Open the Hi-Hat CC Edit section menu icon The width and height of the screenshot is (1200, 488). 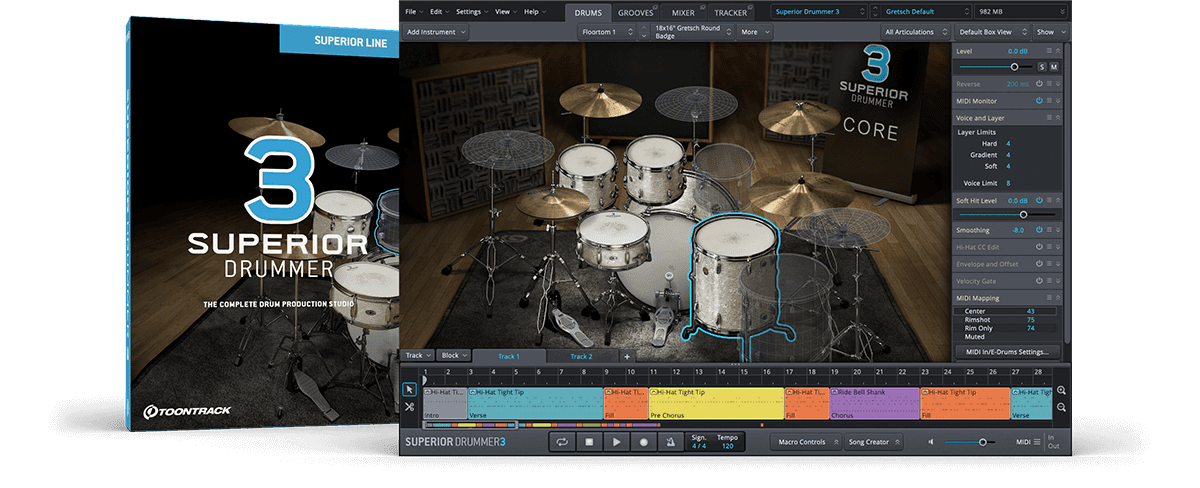1048,247
